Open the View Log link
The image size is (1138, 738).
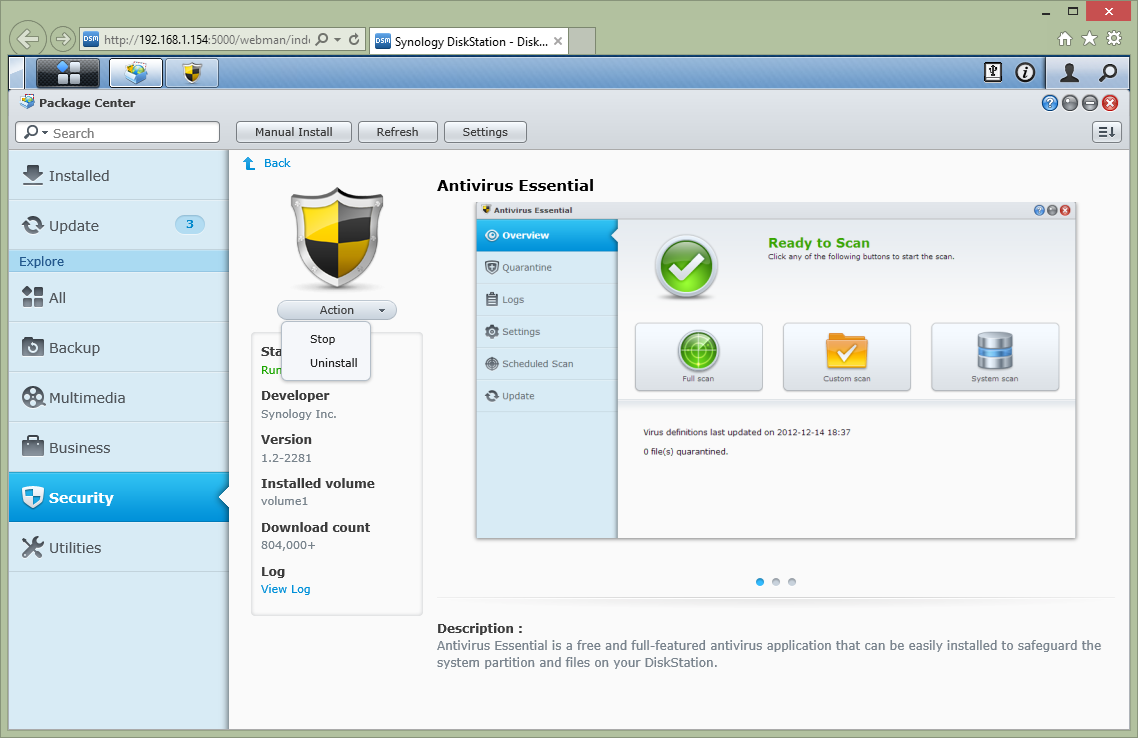click(x=285, y=589)
